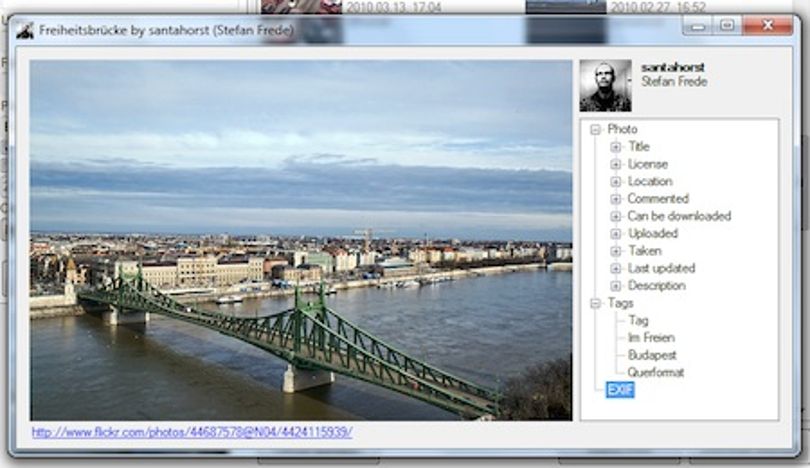Select the Querformat tag entry
Image resolution: width=810 pixels, height=468 pixels.
[656, 372]
